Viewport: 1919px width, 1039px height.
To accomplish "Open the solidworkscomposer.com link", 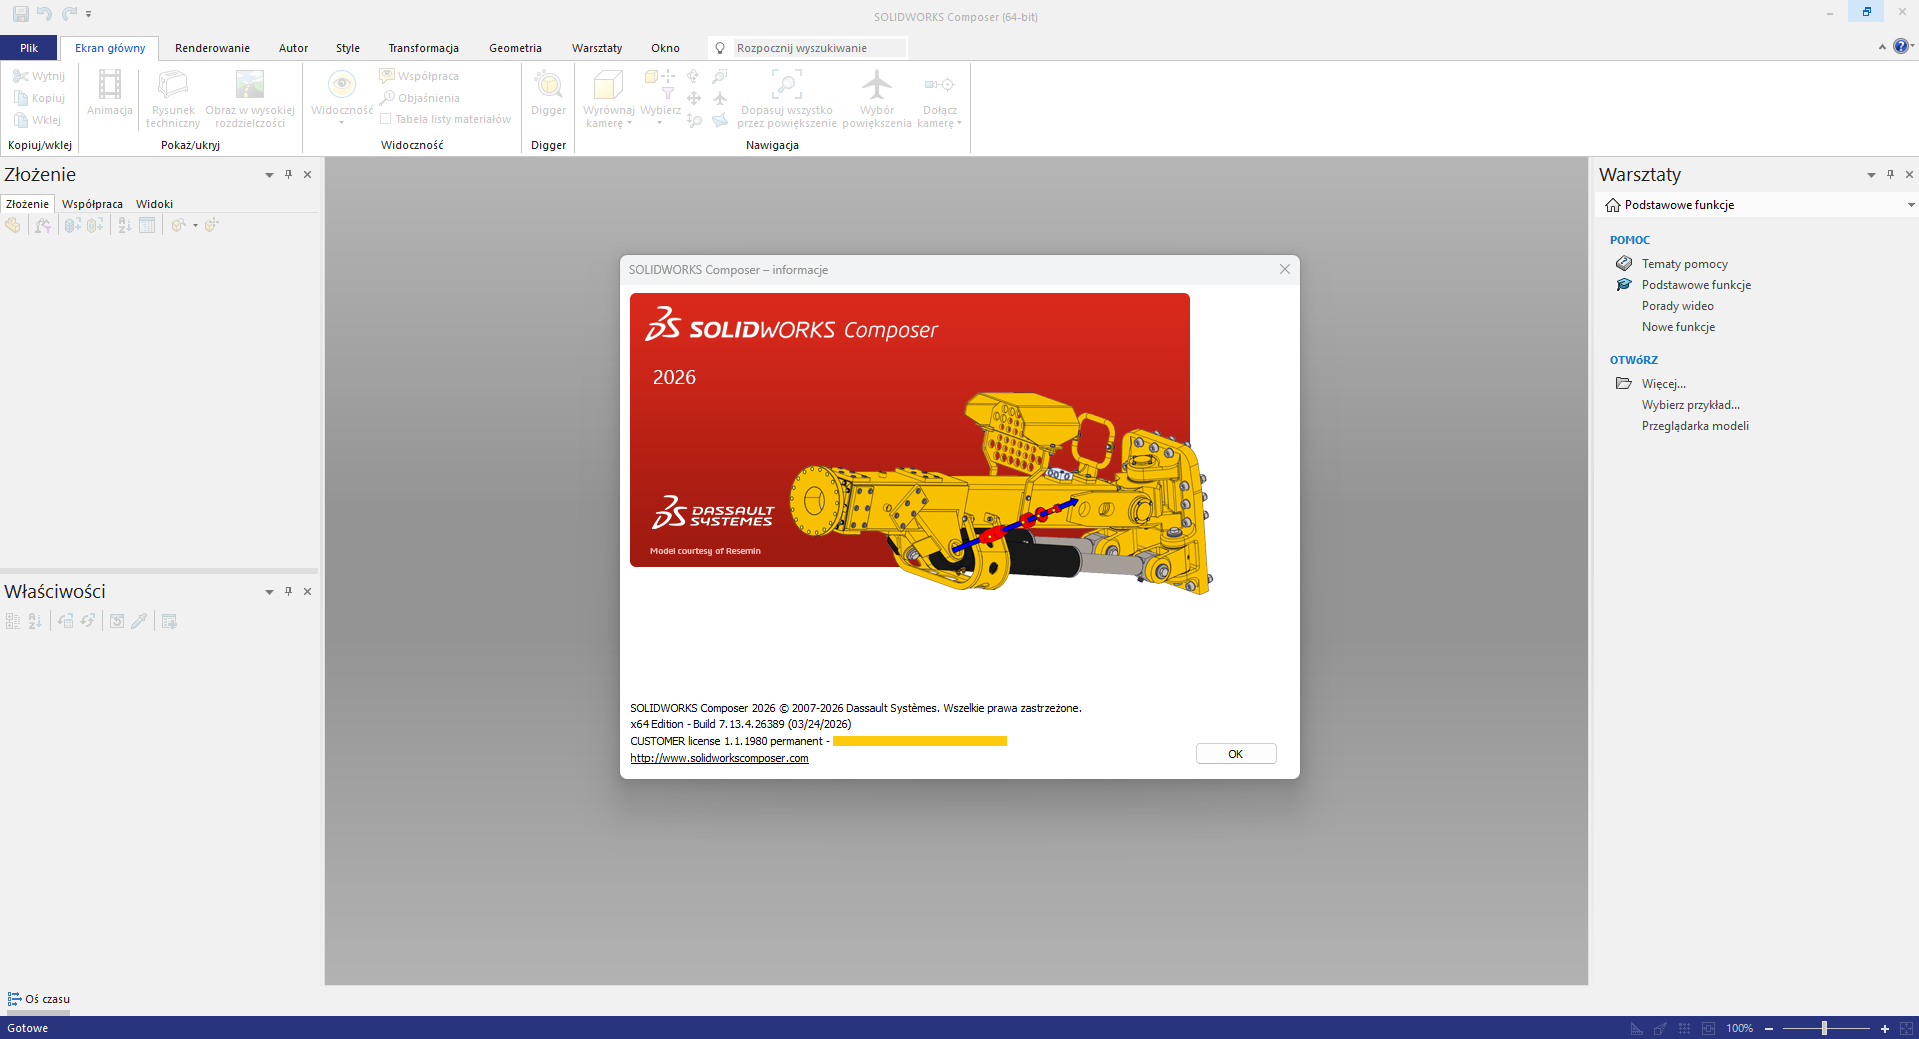I will 719,758.
